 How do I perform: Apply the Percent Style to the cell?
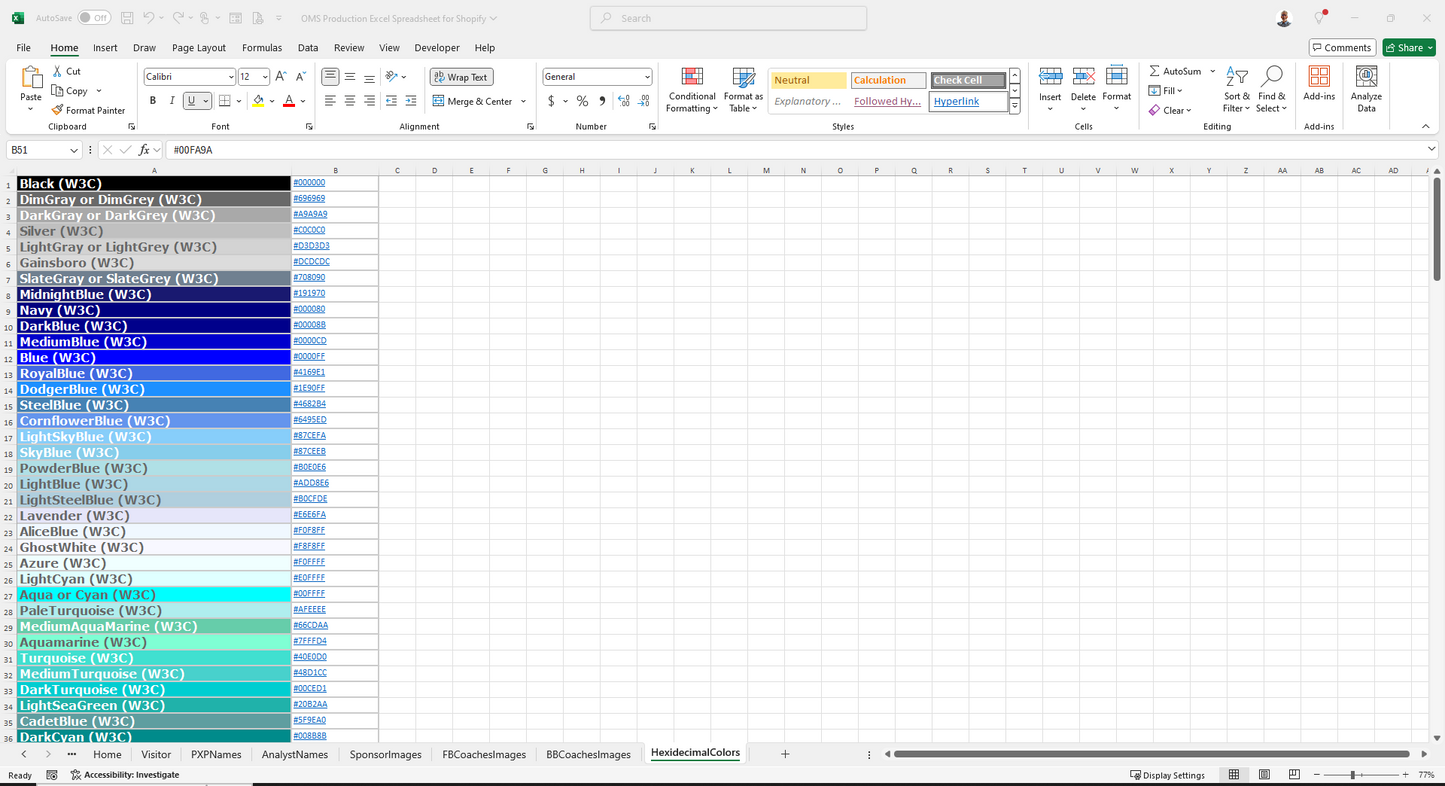click(x=581, y=100)
